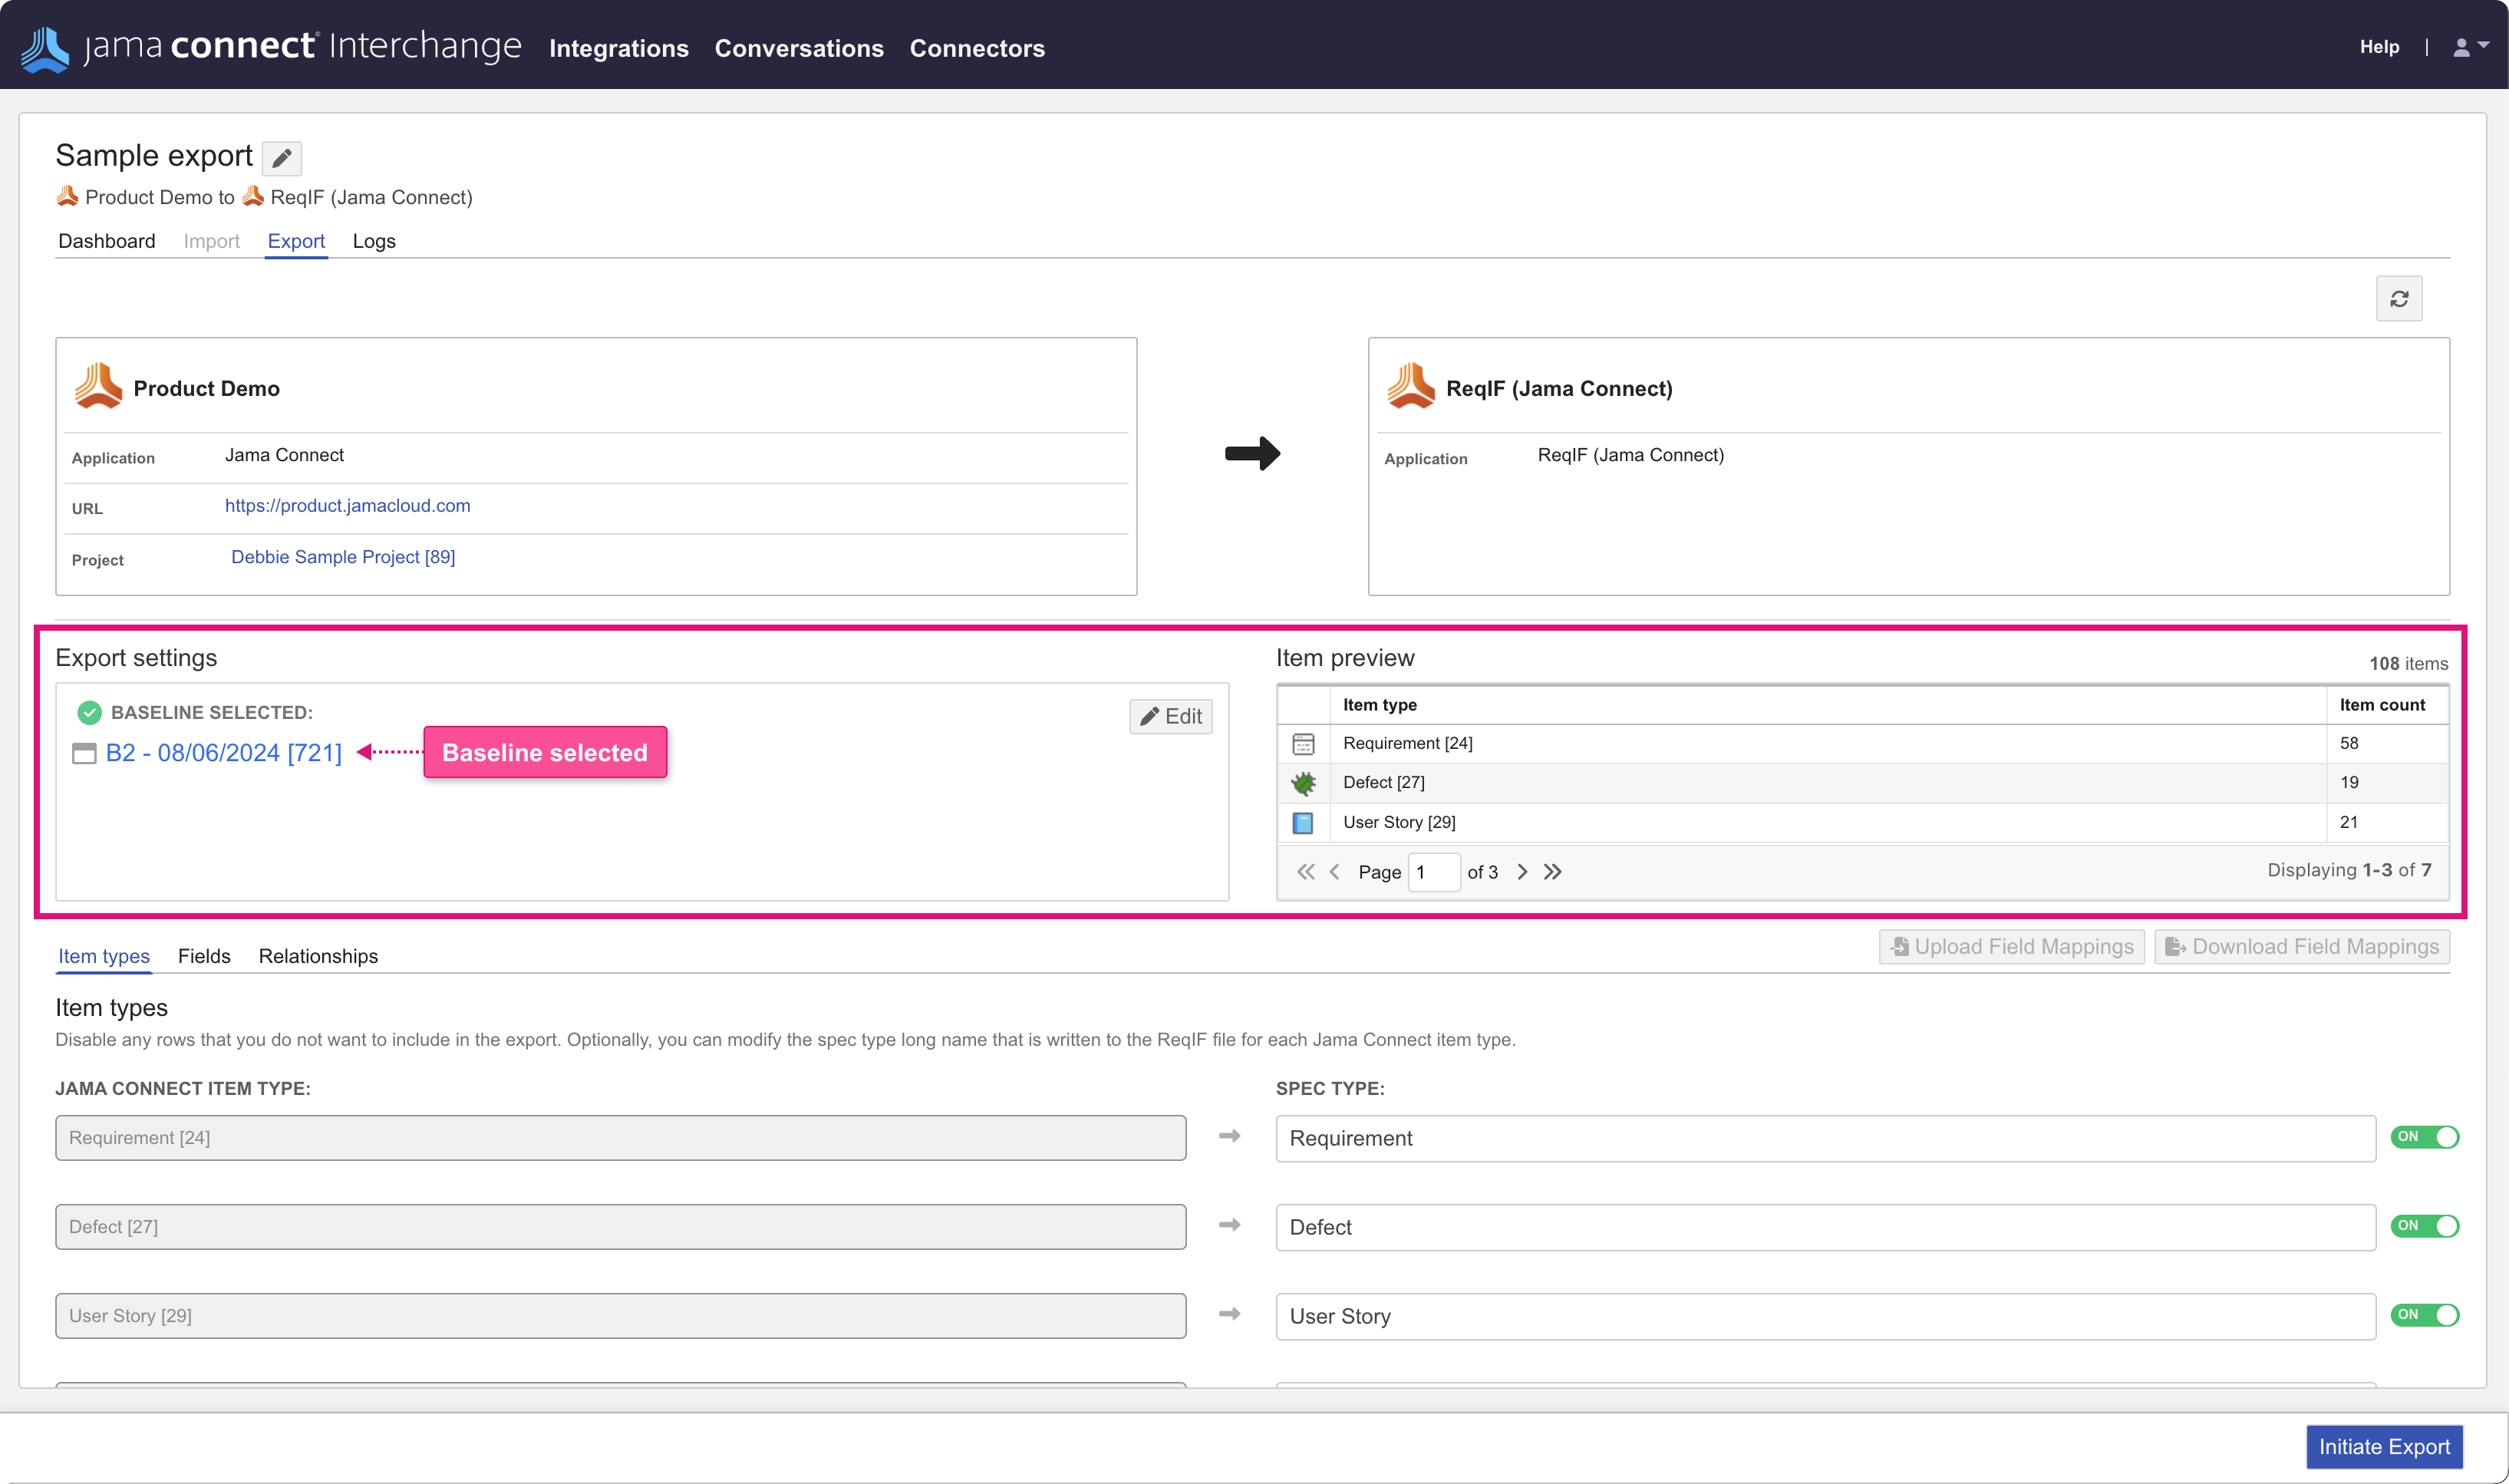Click Edit in Export settings
This screenshot has width=2509, height=1484.
1171,716
